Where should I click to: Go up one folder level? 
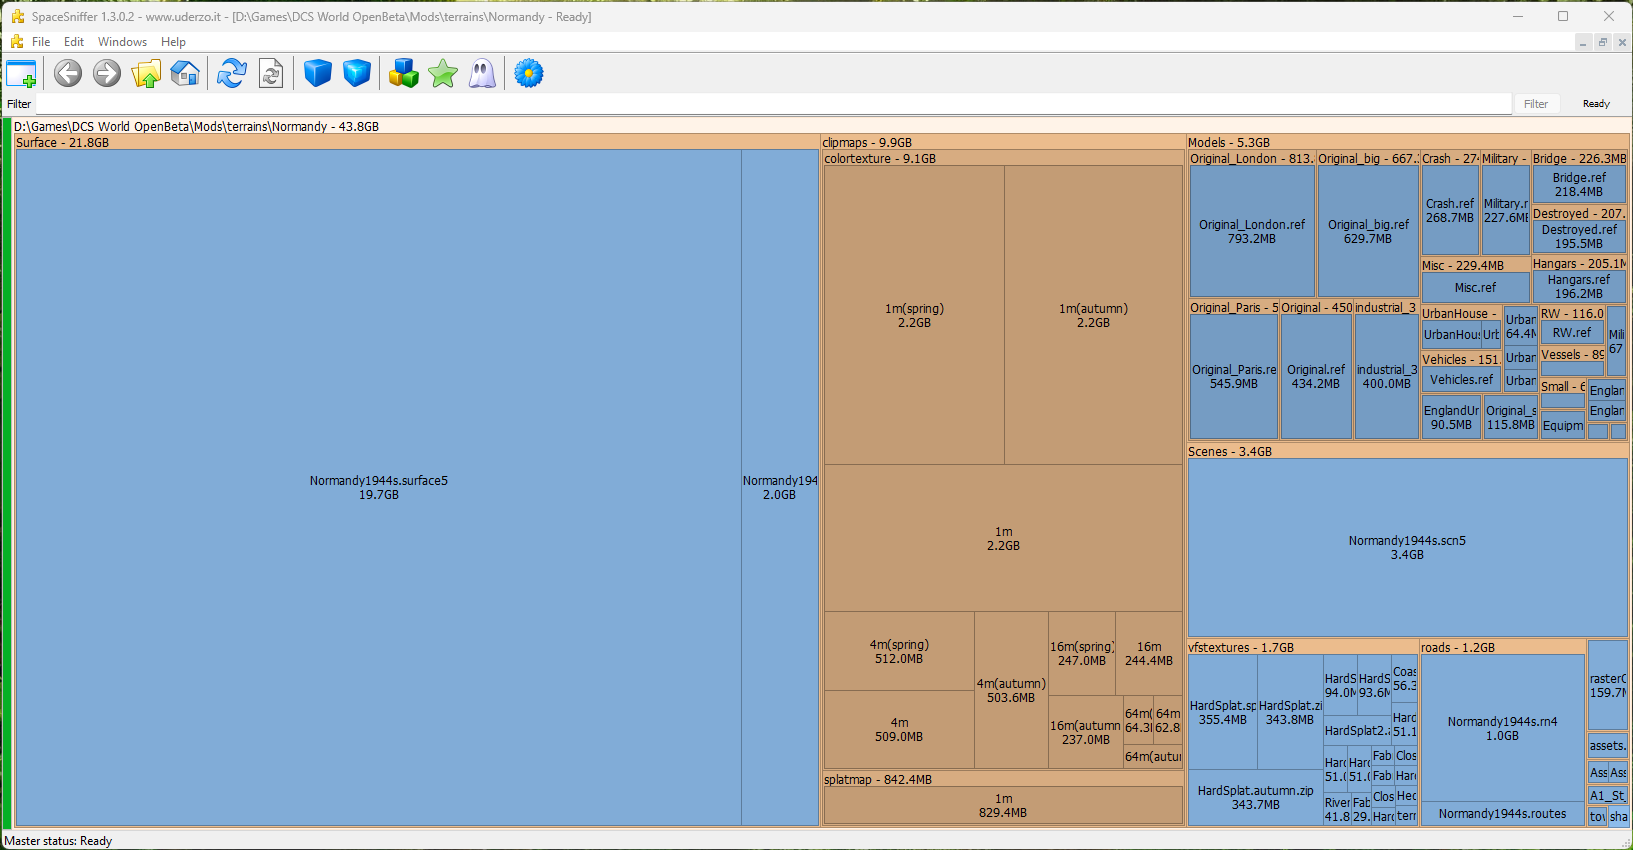(x=146, y=73)
